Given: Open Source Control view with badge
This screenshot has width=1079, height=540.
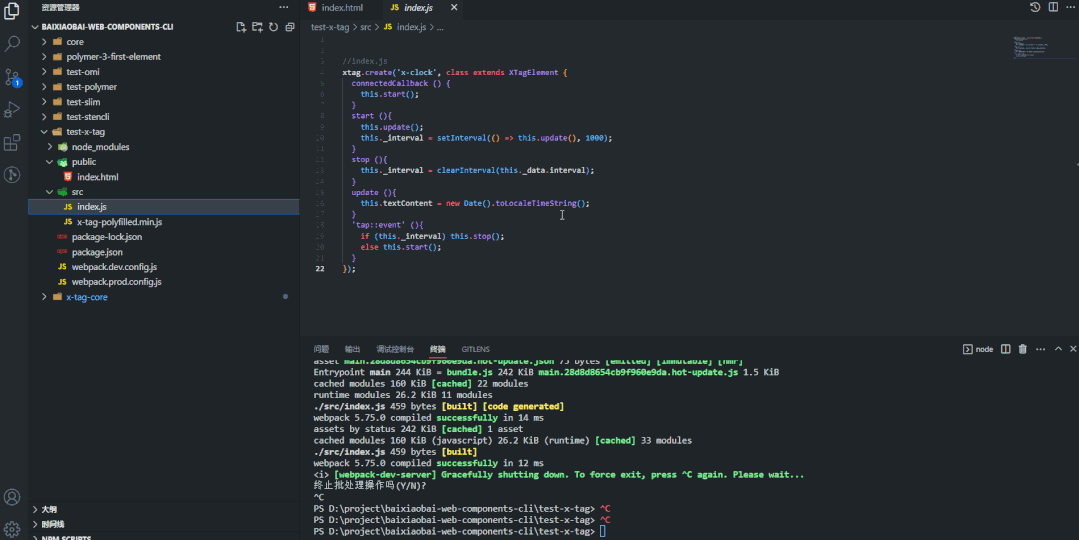Looking at the screenshot, I should pos(13,77).
